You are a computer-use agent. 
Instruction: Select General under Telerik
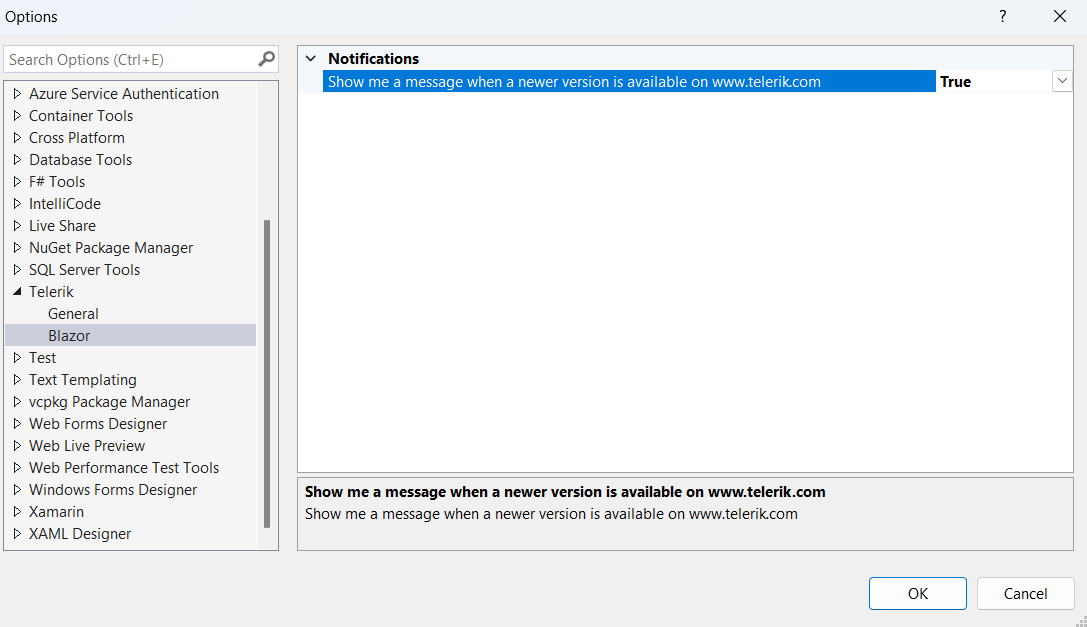pos(73,314)
